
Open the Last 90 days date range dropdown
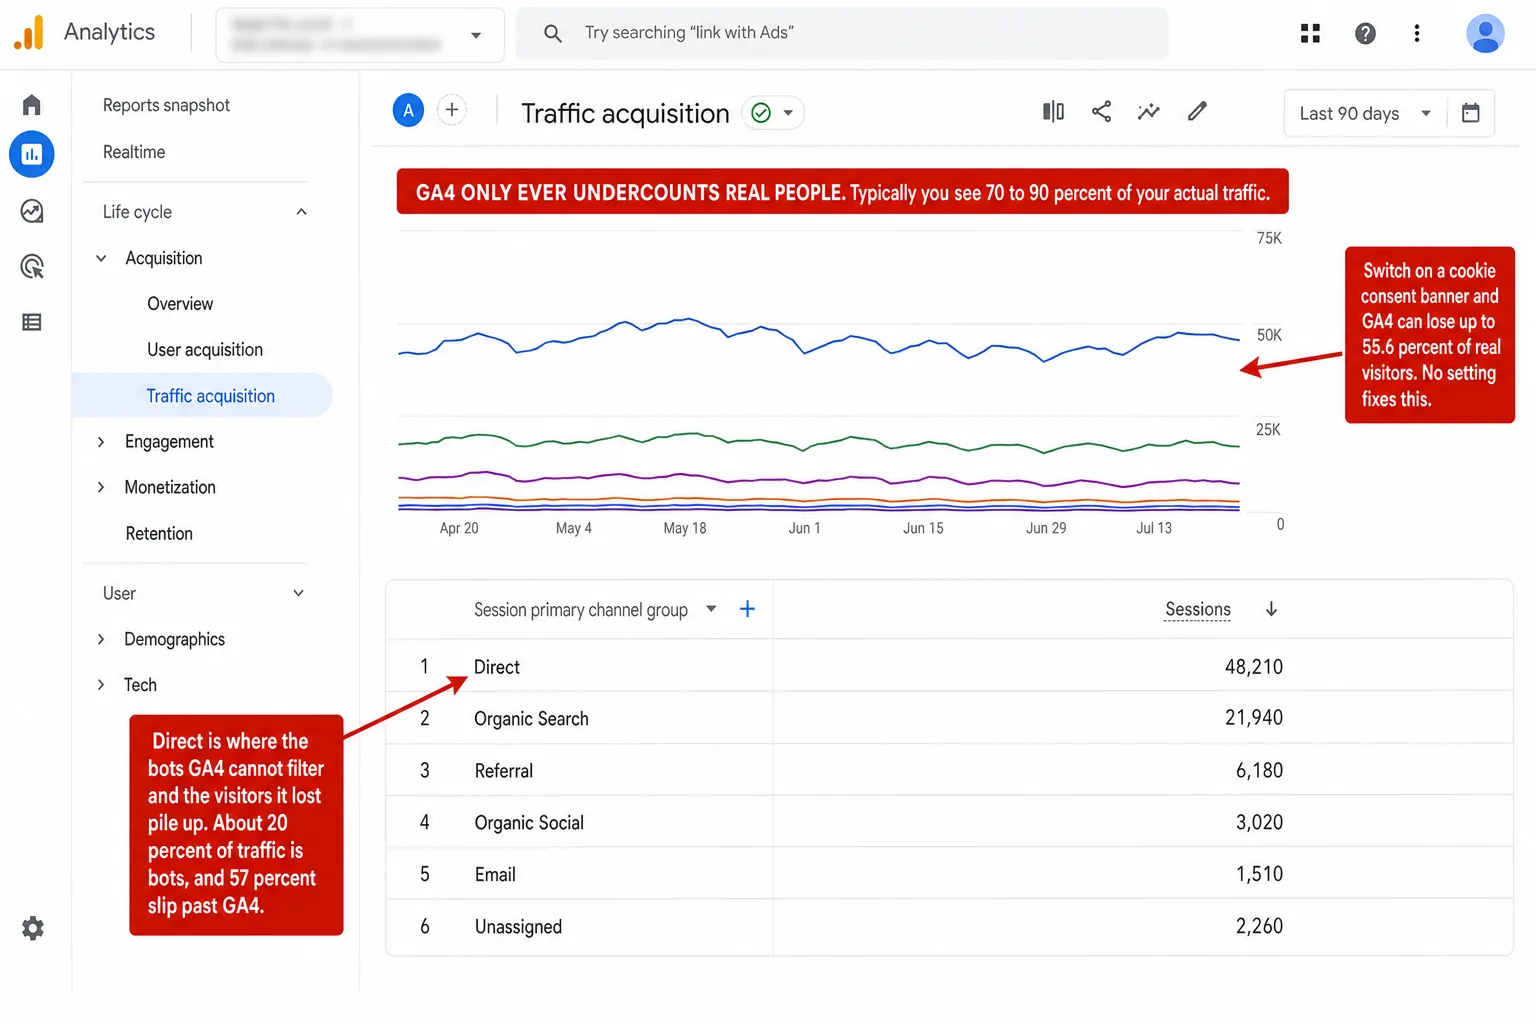[1365, 113]
